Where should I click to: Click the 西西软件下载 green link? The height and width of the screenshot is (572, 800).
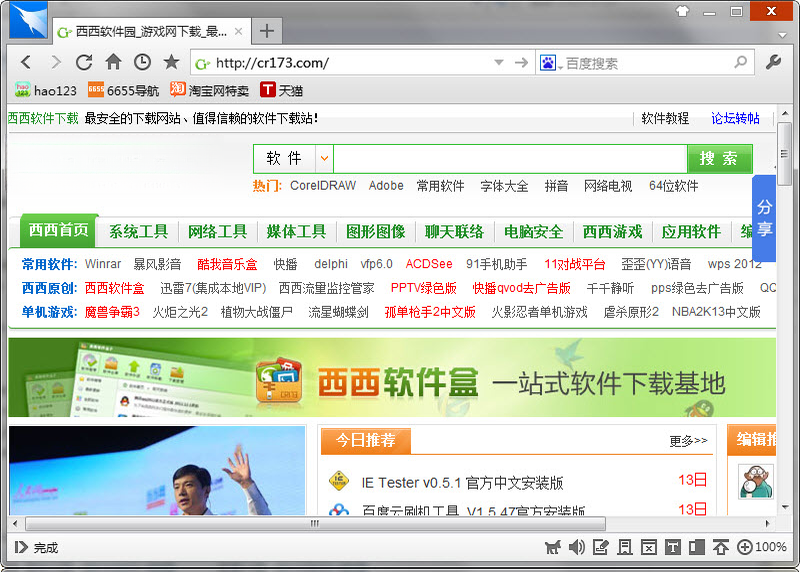(x=43, y=118)
